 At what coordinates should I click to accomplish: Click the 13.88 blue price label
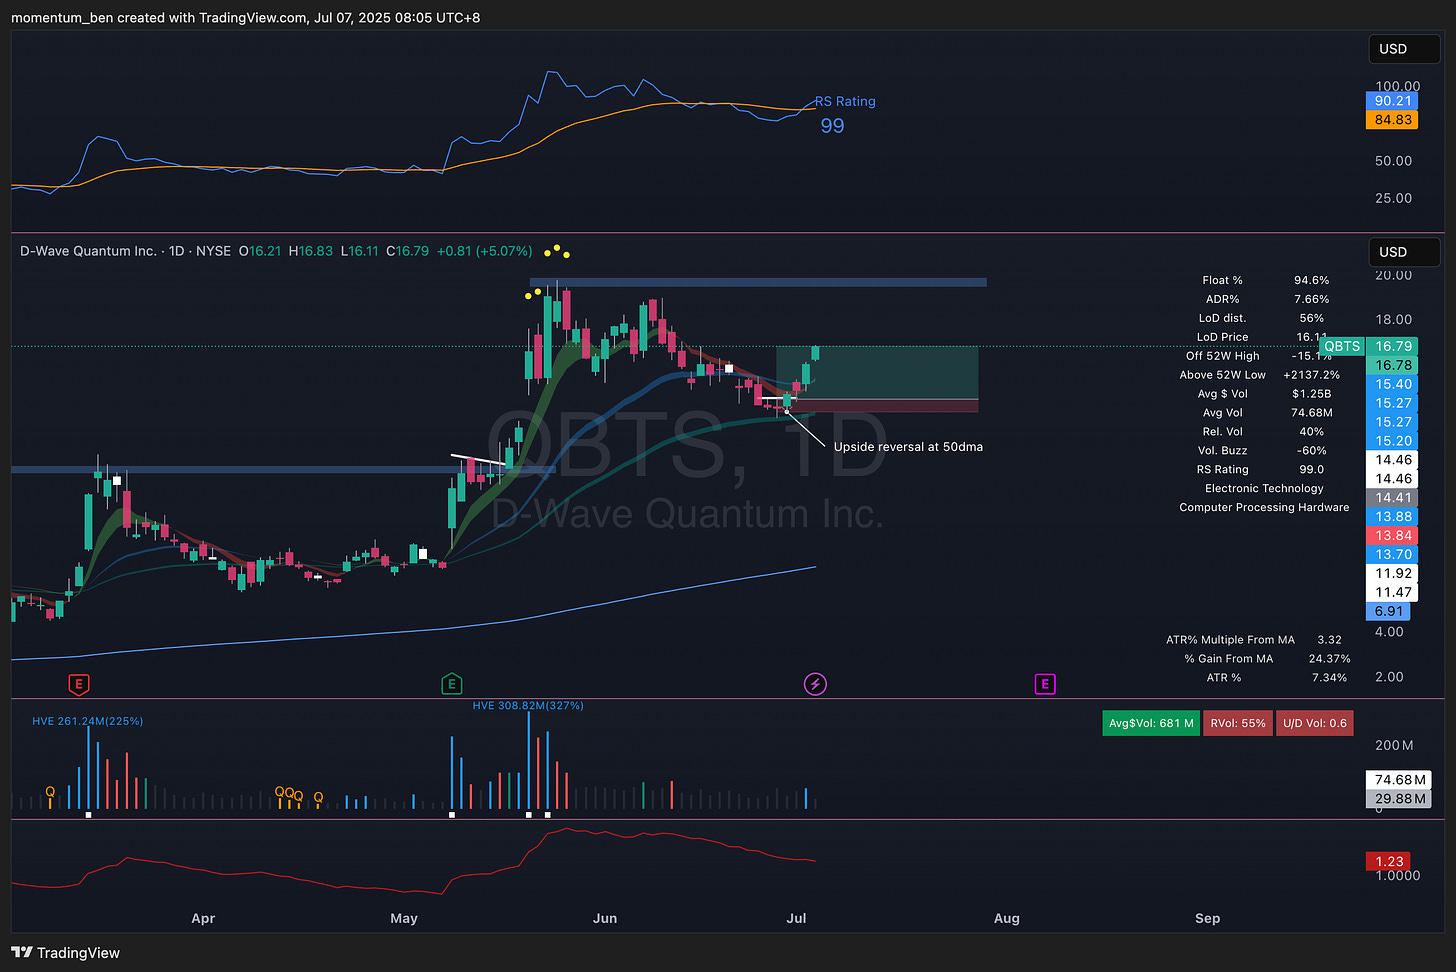point(1392,517)
